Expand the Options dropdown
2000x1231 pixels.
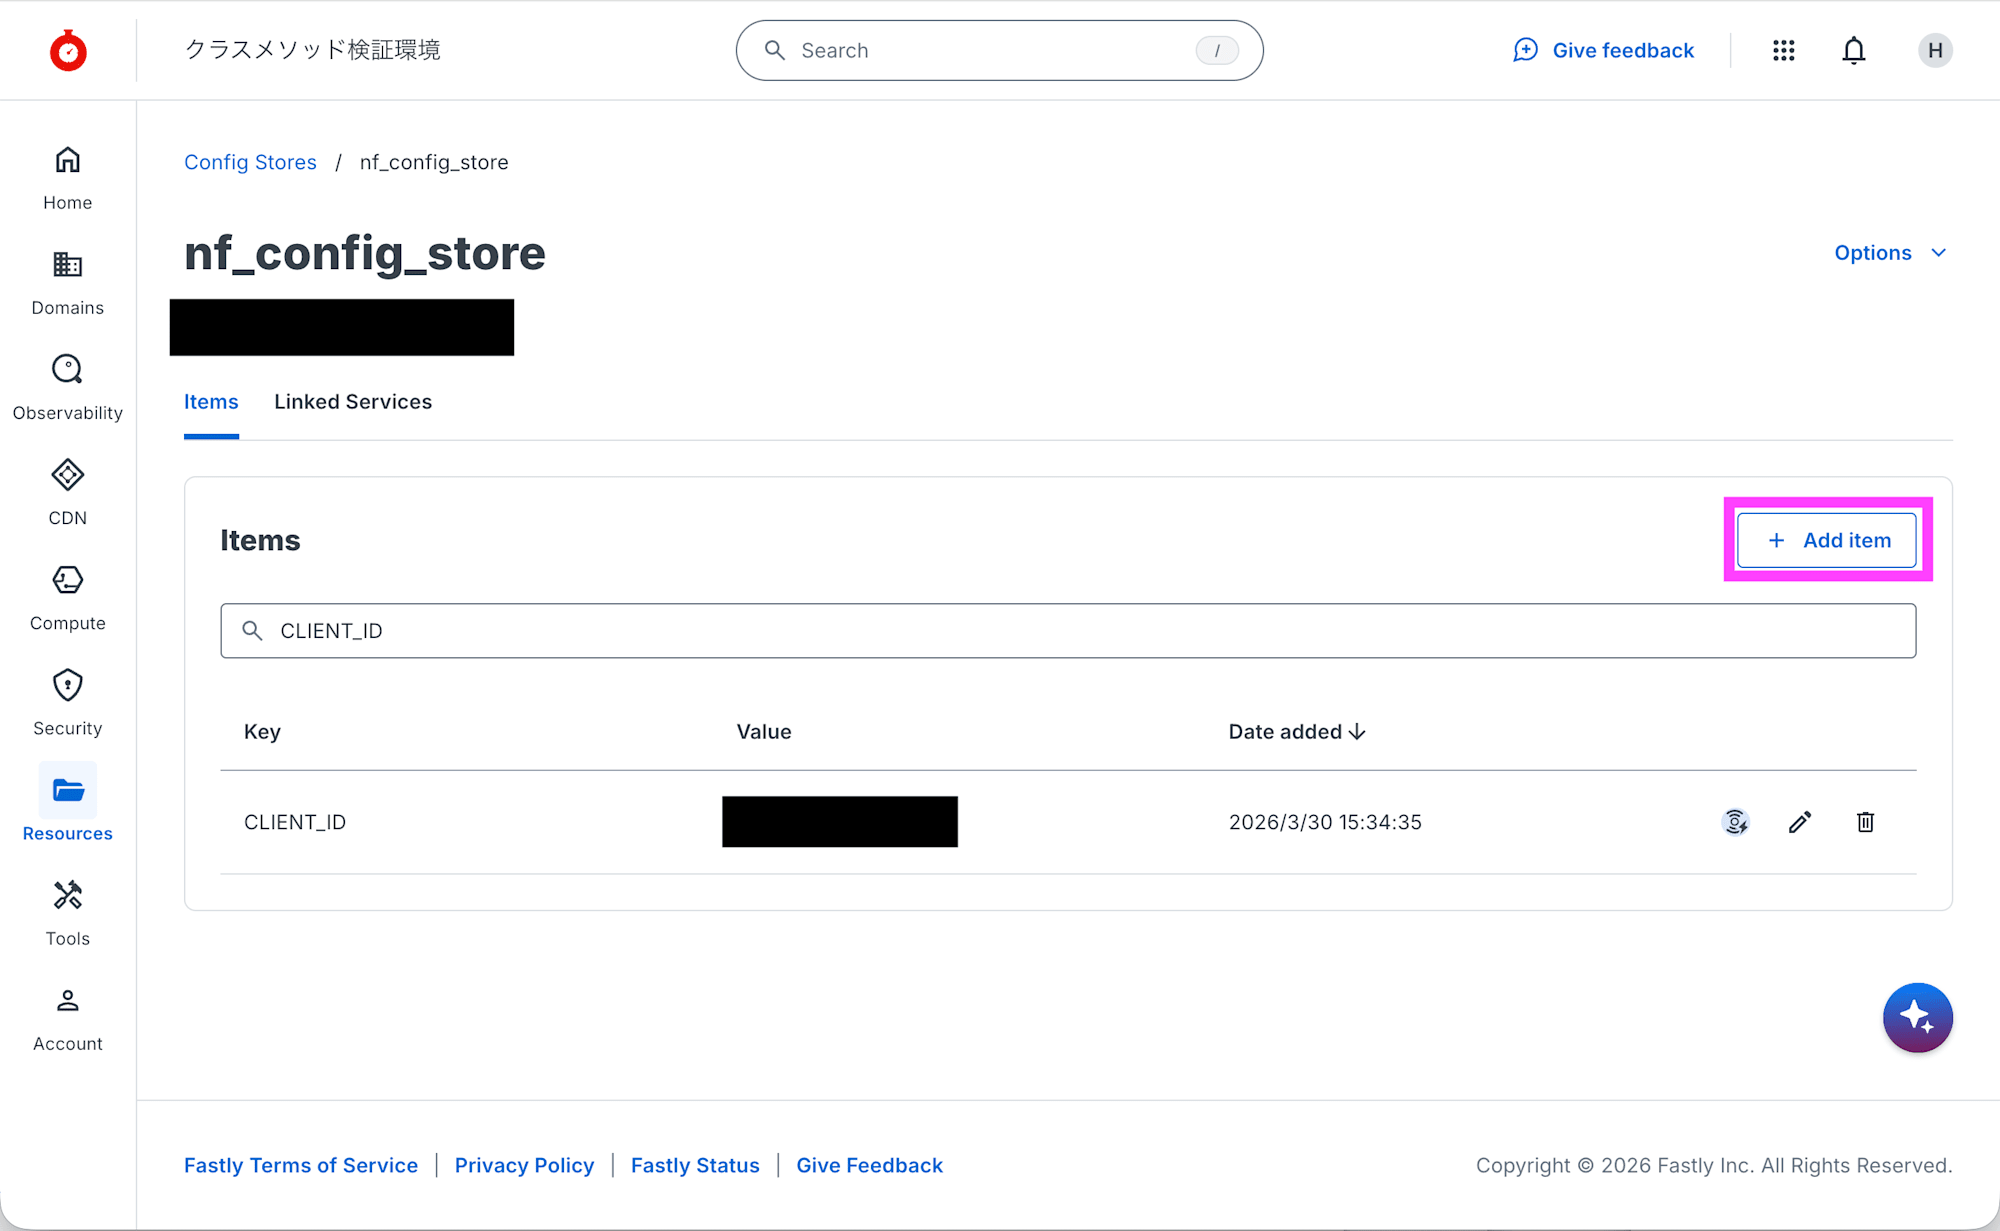click(1889, 253)
